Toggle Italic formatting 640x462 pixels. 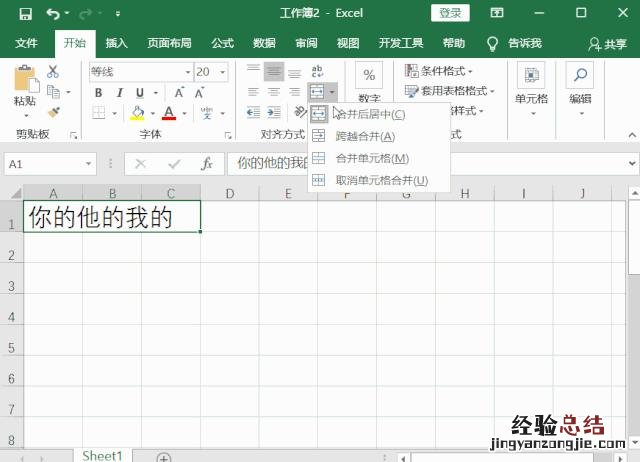[118, 92]
